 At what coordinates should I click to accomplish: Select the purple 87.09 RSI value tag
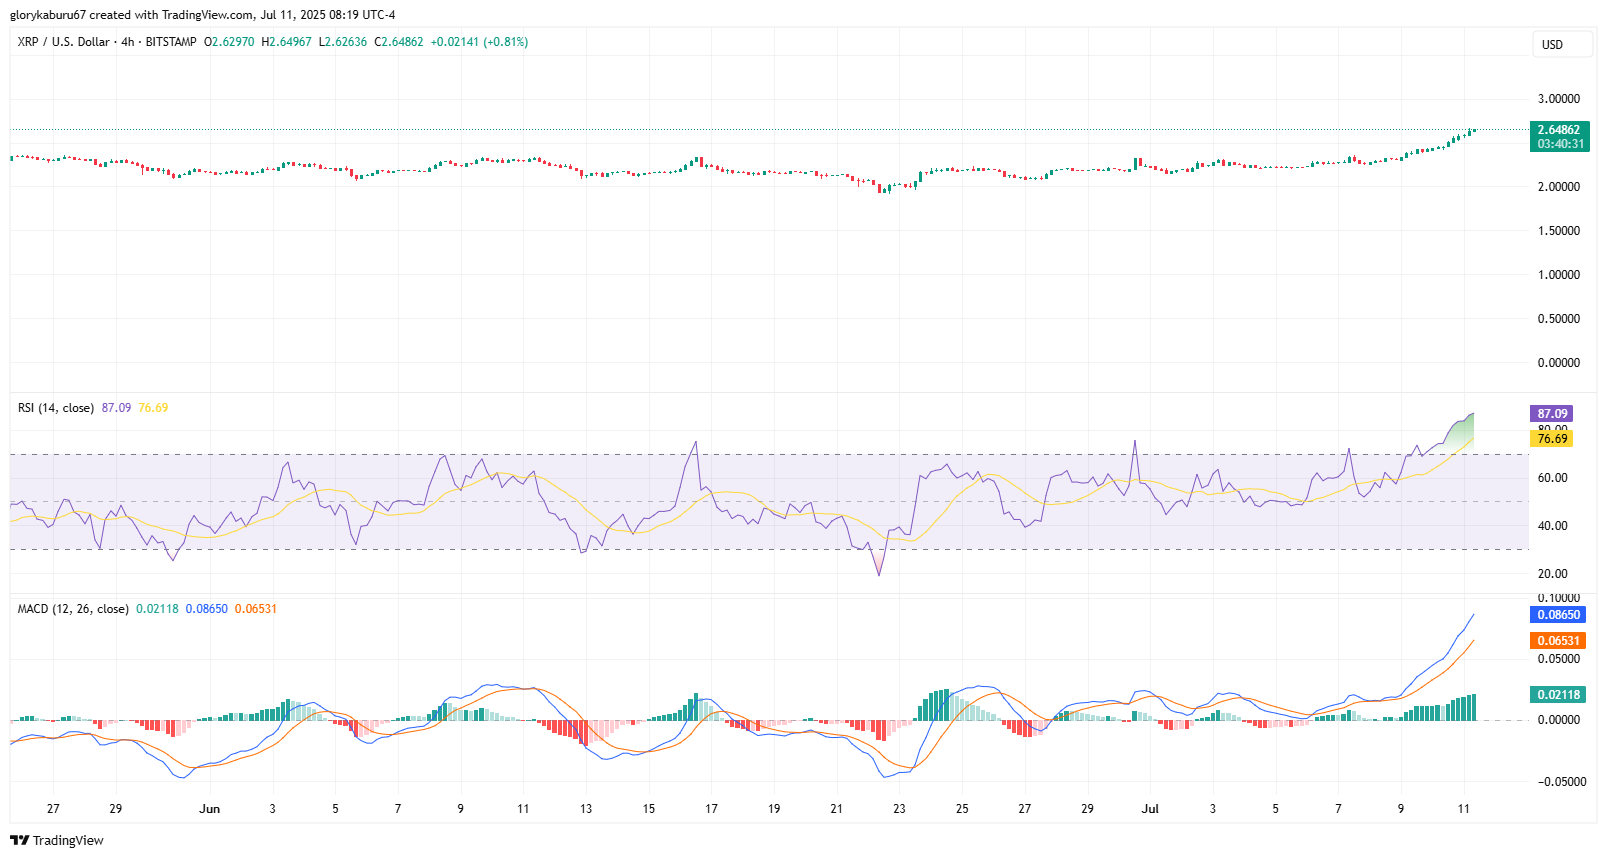click(1551, 413)
